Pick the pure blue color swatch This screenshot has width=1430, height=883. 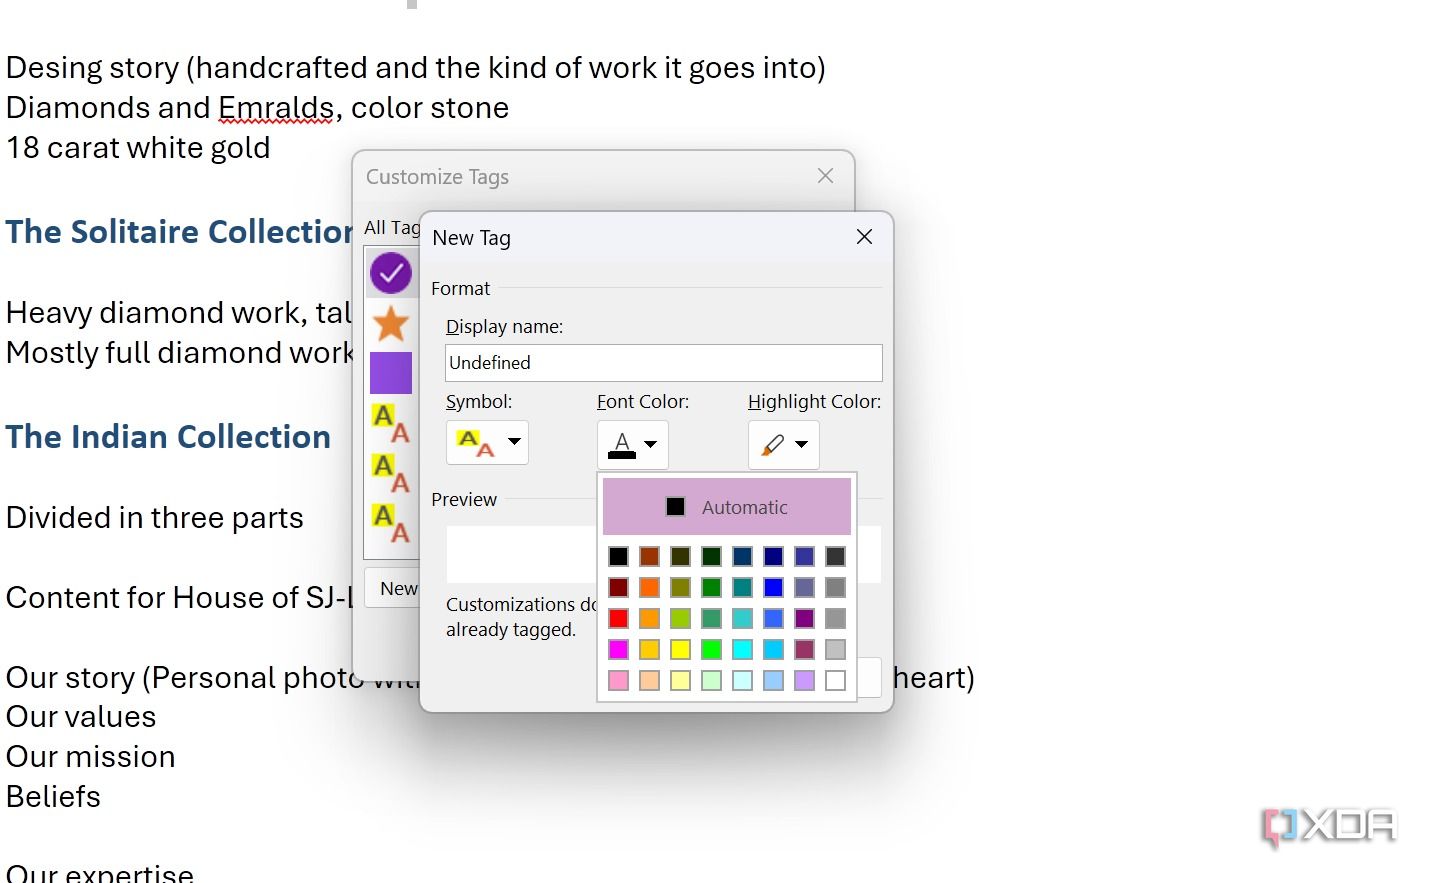pos(774,587)
